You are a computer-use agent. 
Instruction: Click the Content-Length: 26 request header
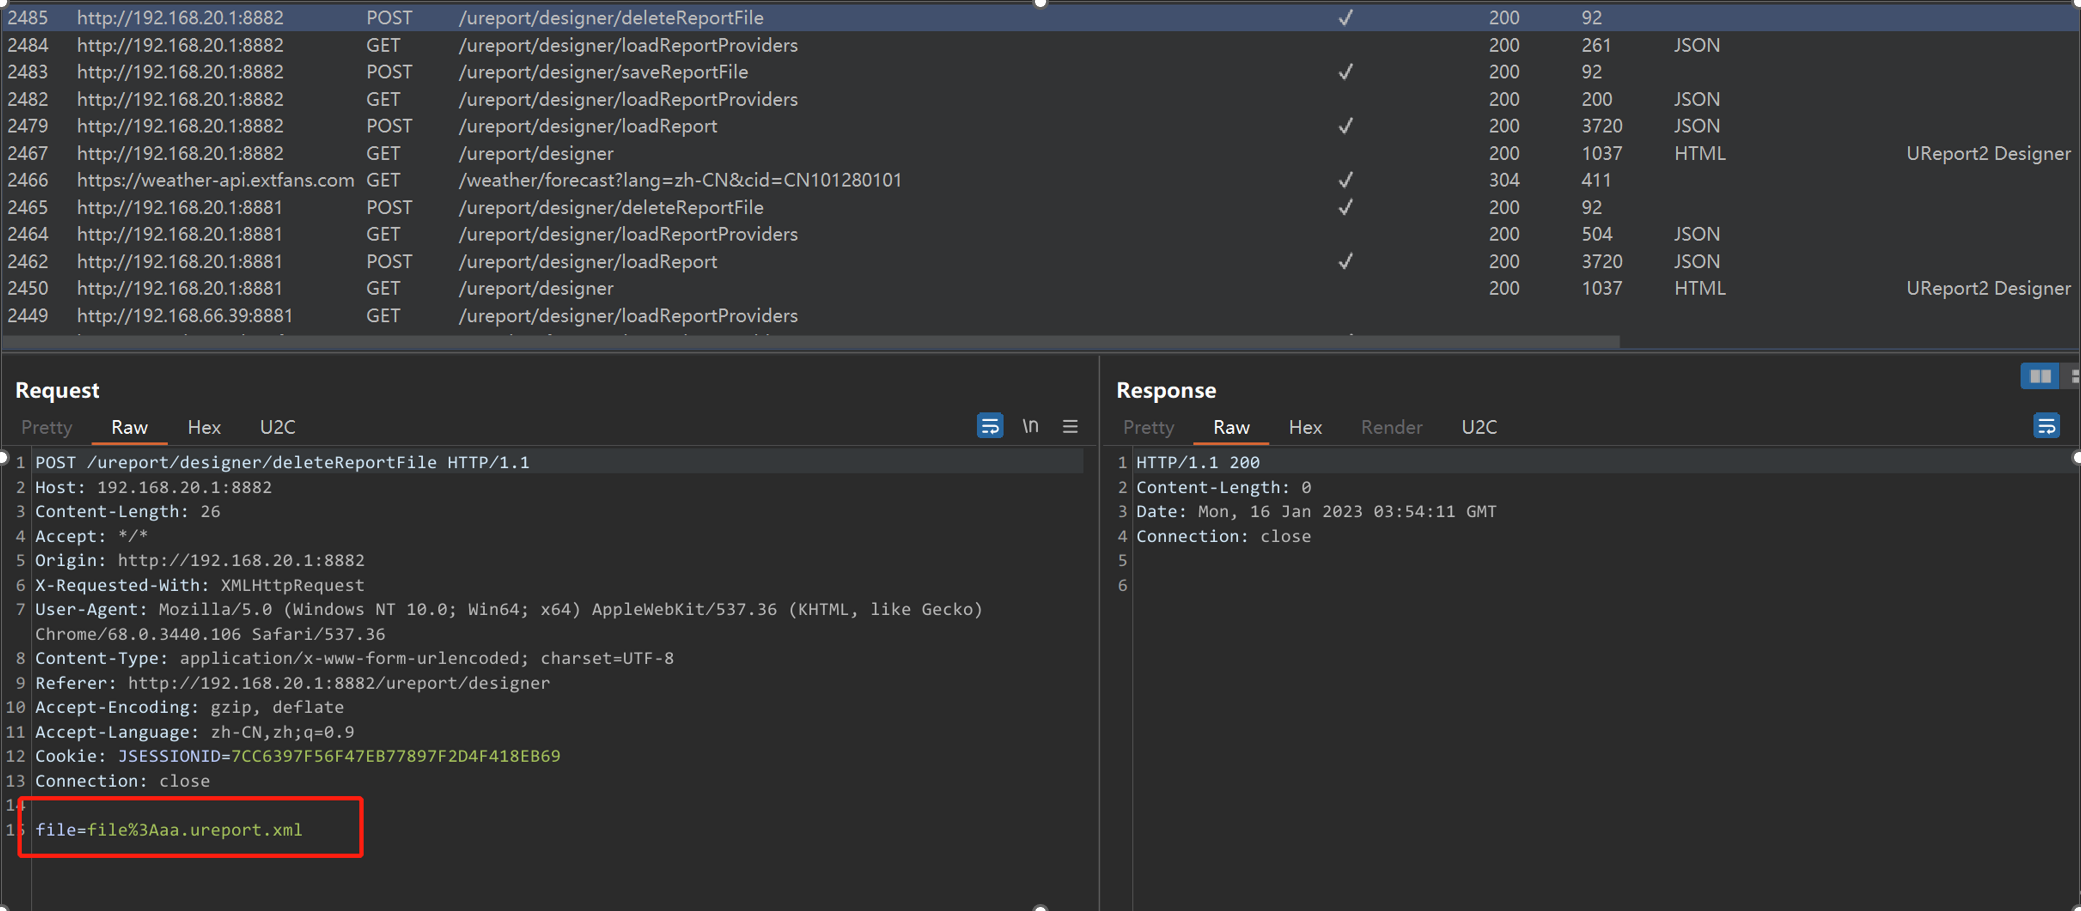tap(128, 511)
